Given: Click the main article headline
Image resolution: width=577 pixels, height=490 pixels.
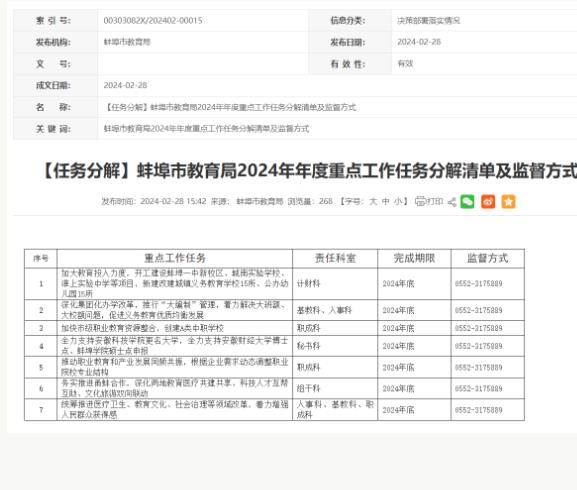Looking at the screenshot, I should 309,171.
